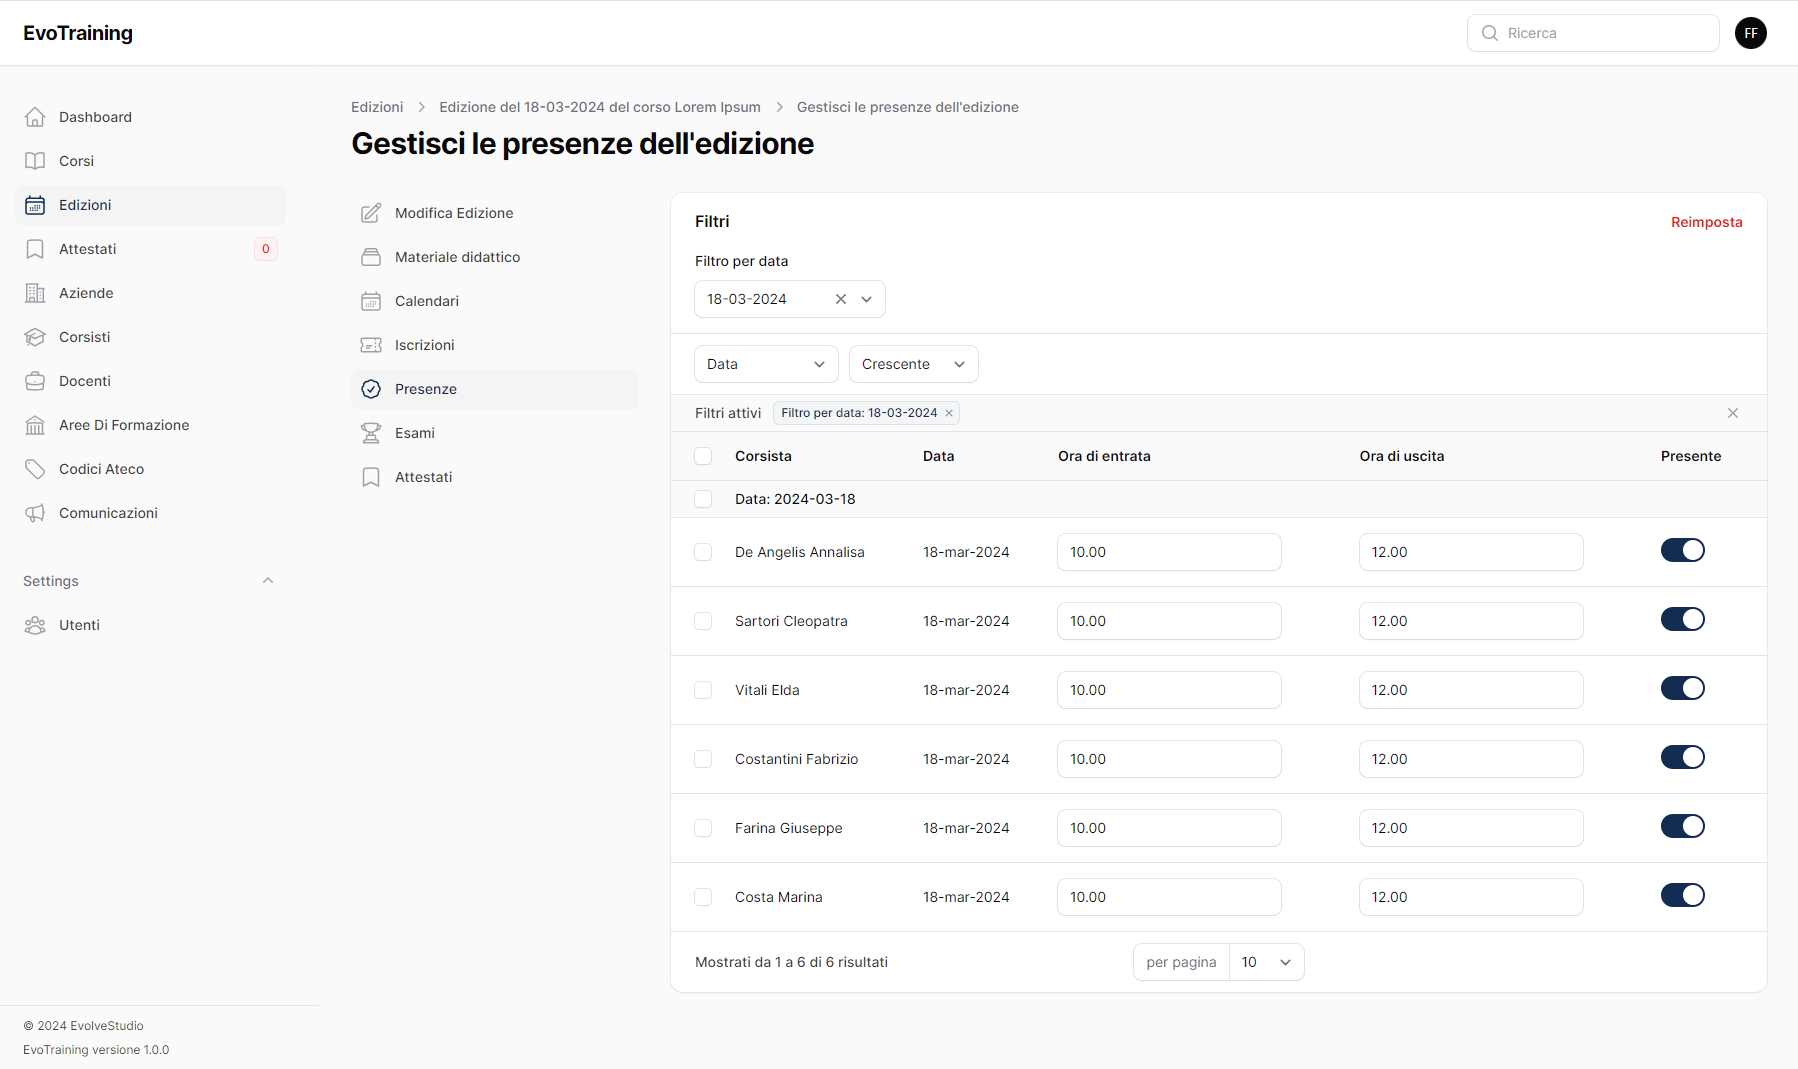Toggle the Presente switch for Vitali Elda
Screen dimensions: 1798x1069
pos(1682,688)
